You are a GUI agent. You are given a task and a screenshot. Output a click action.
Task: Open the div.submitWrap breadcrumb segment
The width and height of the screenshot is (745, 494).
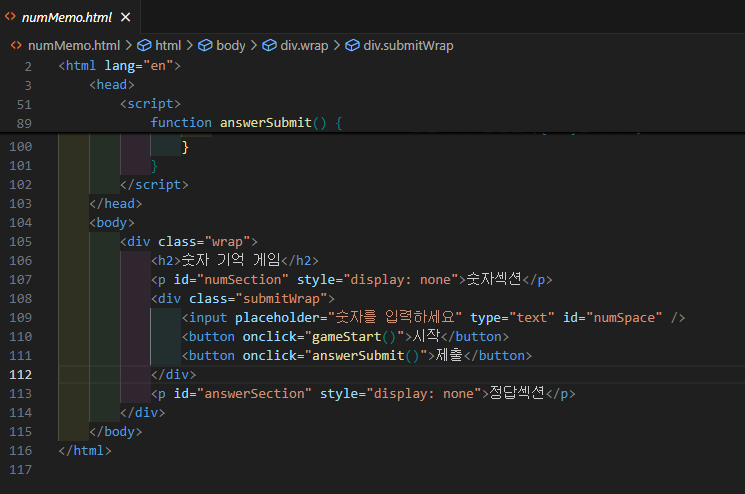[x=408, y=45]
